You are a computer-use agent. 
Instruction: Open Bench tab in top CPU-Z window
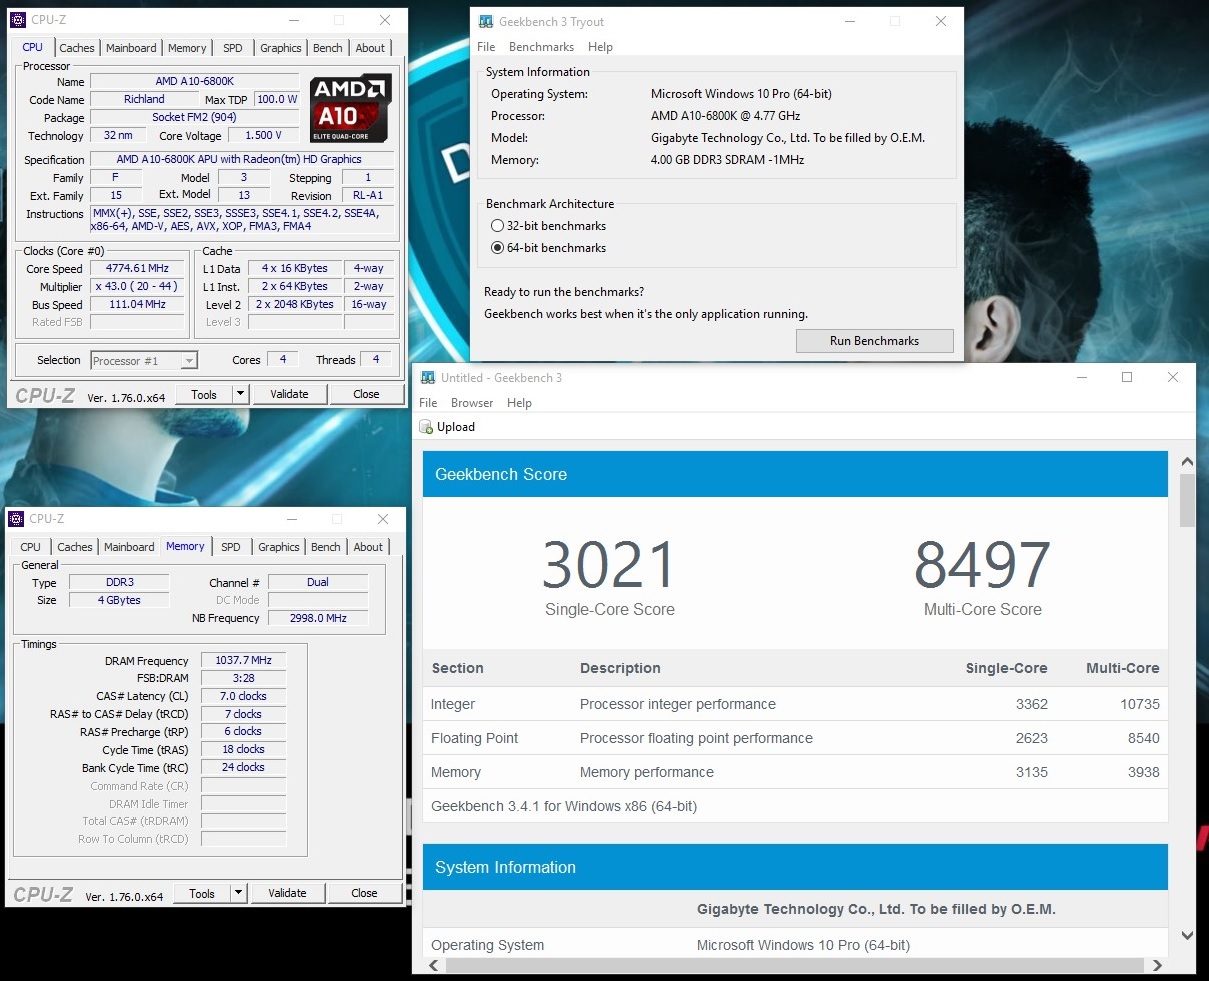(328, 48)
